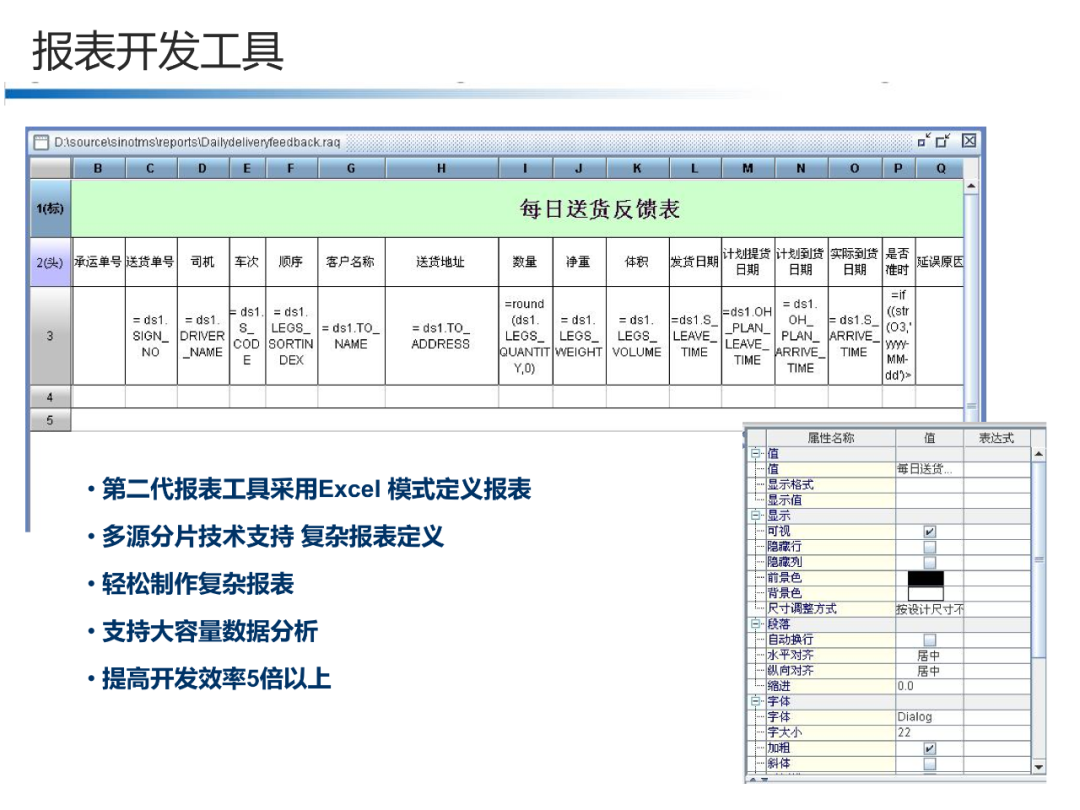Click the select-all corner of the grid
Viewport: 1080px width, 810px height.
click(51, 168)
